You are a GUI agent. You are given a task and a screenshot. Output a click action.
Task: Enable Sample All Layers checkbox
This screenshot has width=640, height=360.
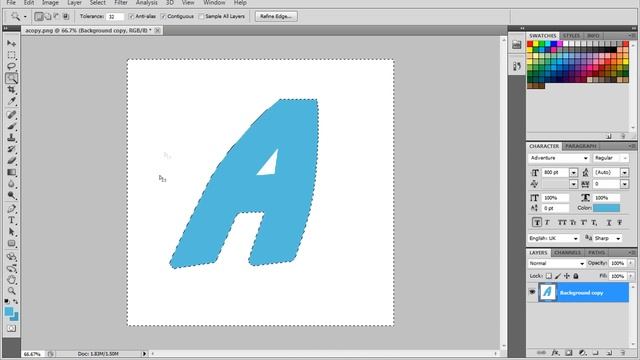coord(201,16)
